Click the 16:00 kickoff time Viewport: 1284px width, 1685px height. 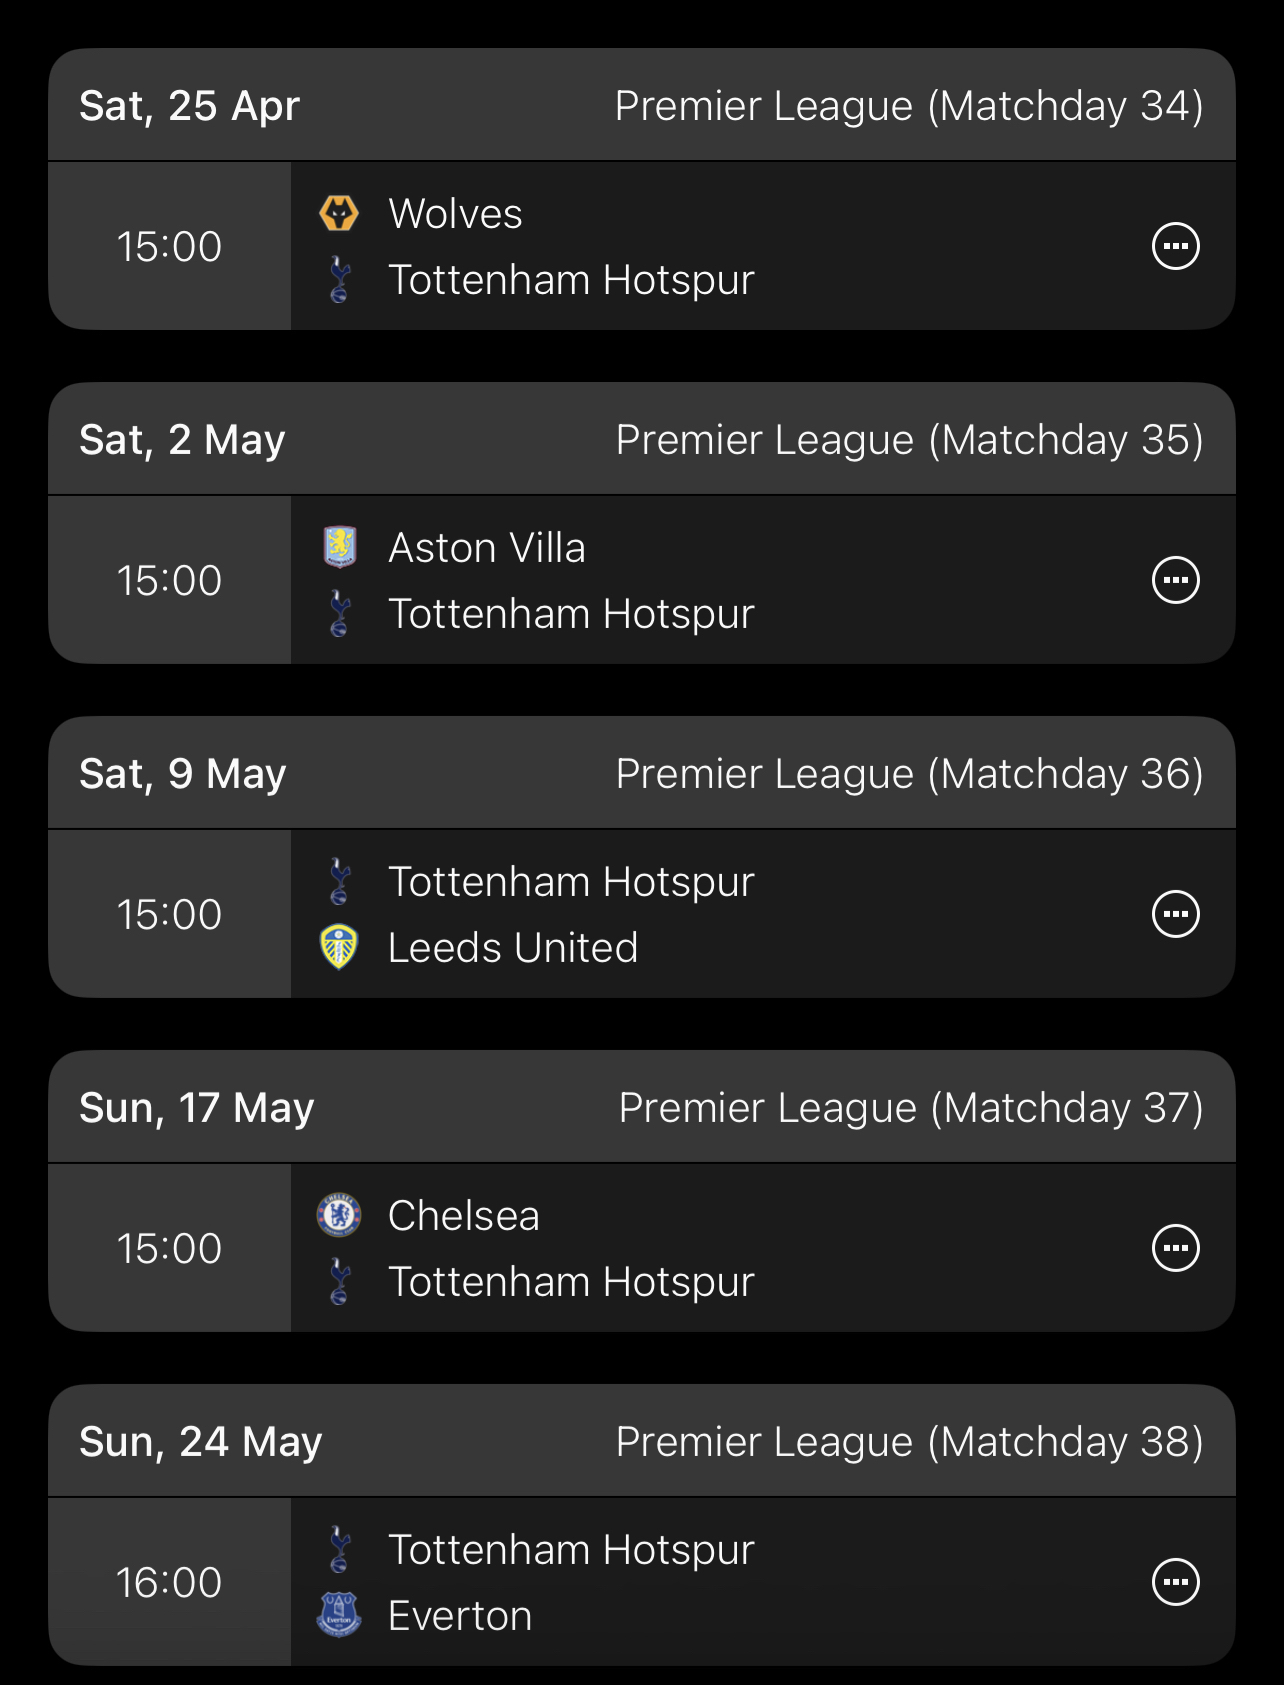click(169, 1582)
